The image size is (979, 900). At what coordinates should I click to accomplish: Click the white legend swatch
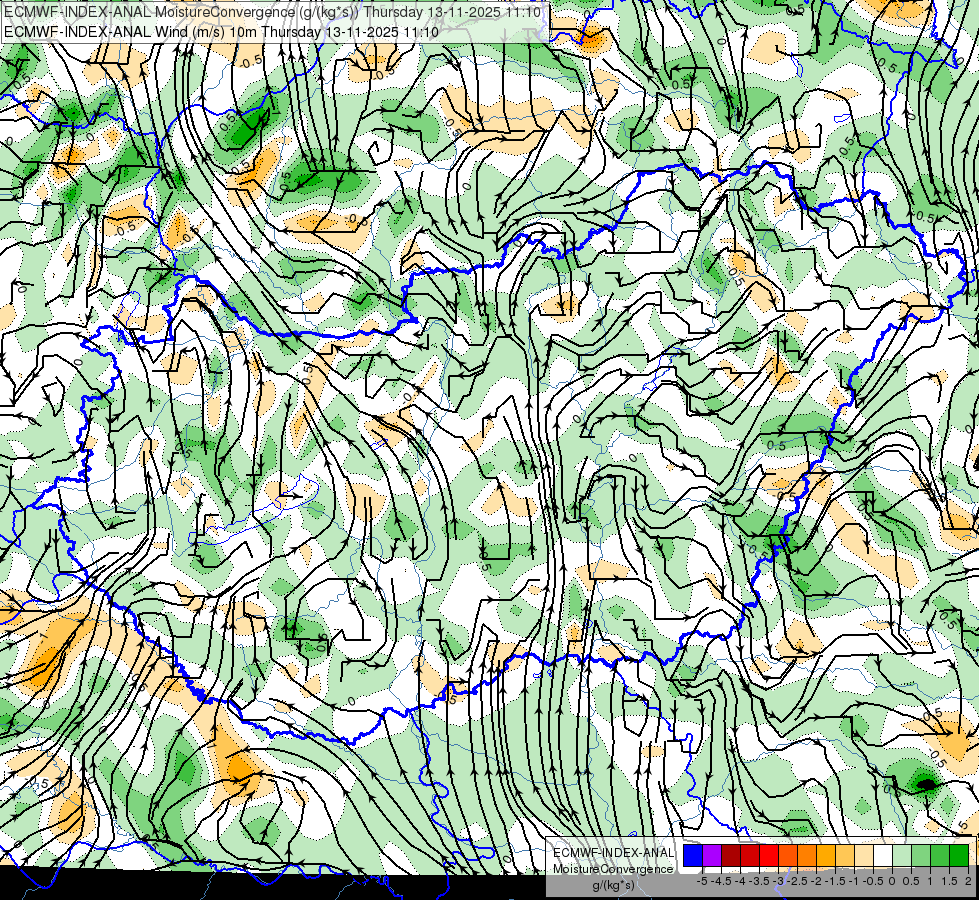click(883, 855)
